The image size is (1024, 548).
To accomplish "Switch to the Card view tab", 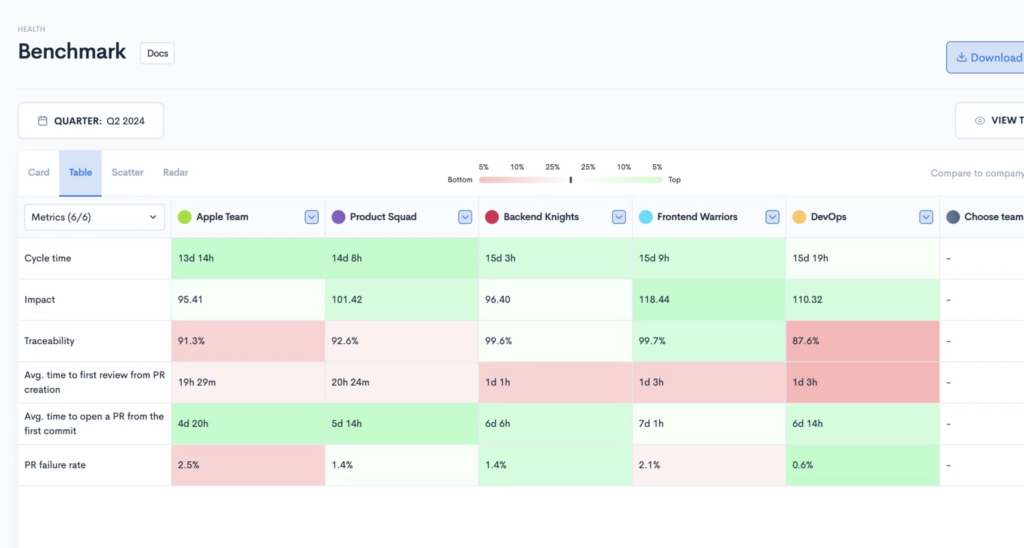I will [x=39, y=172].
